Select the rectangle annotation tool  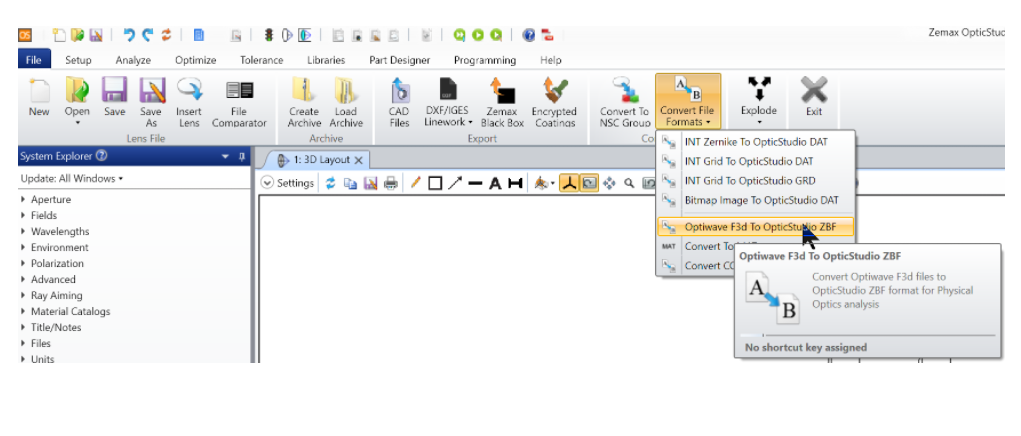coord(435,184)
